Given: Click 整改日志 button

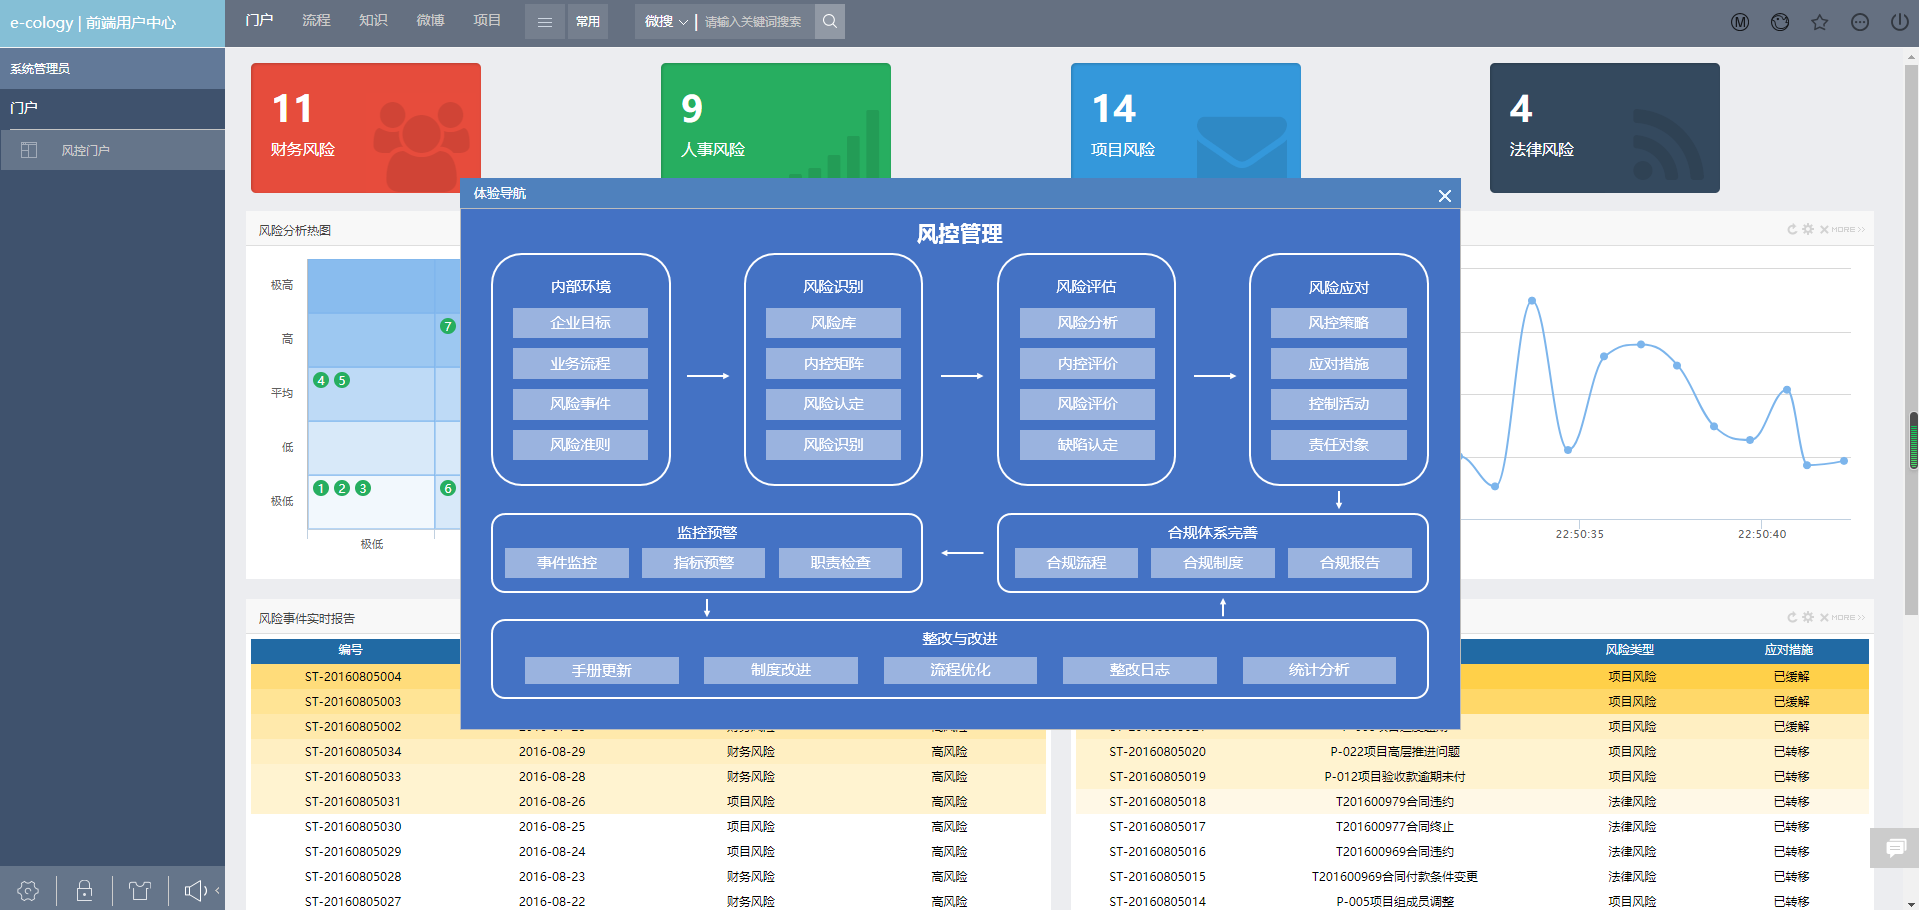Looking at the screenshot, I should [1139, 670].
